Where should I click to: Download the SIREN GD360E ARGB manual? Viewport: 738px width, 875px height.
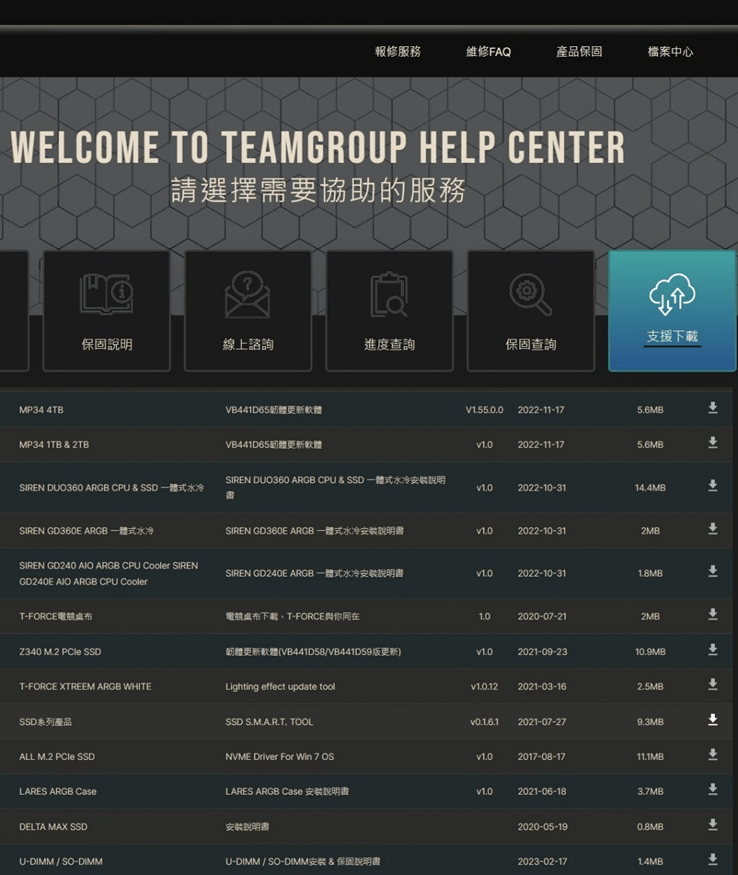pos(713,528)
